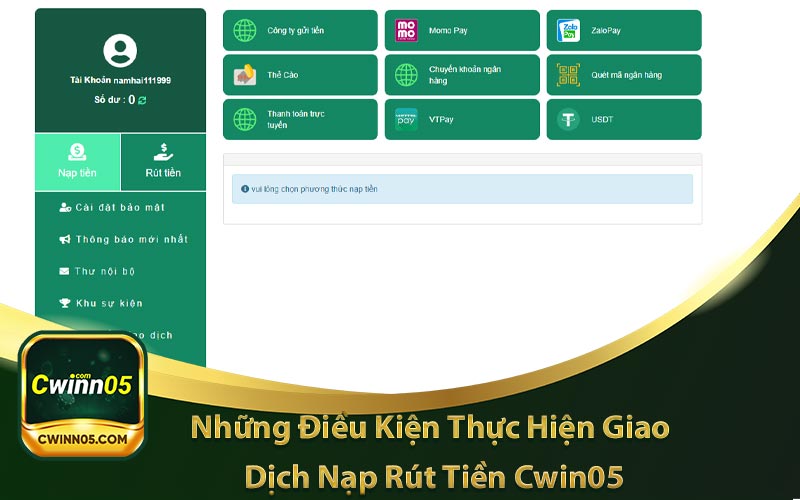The width and height of the screenshot is (800, 500).
Task: Switch to the Rút tiền withdrawal tab
Action: click(x=163, y=162)
